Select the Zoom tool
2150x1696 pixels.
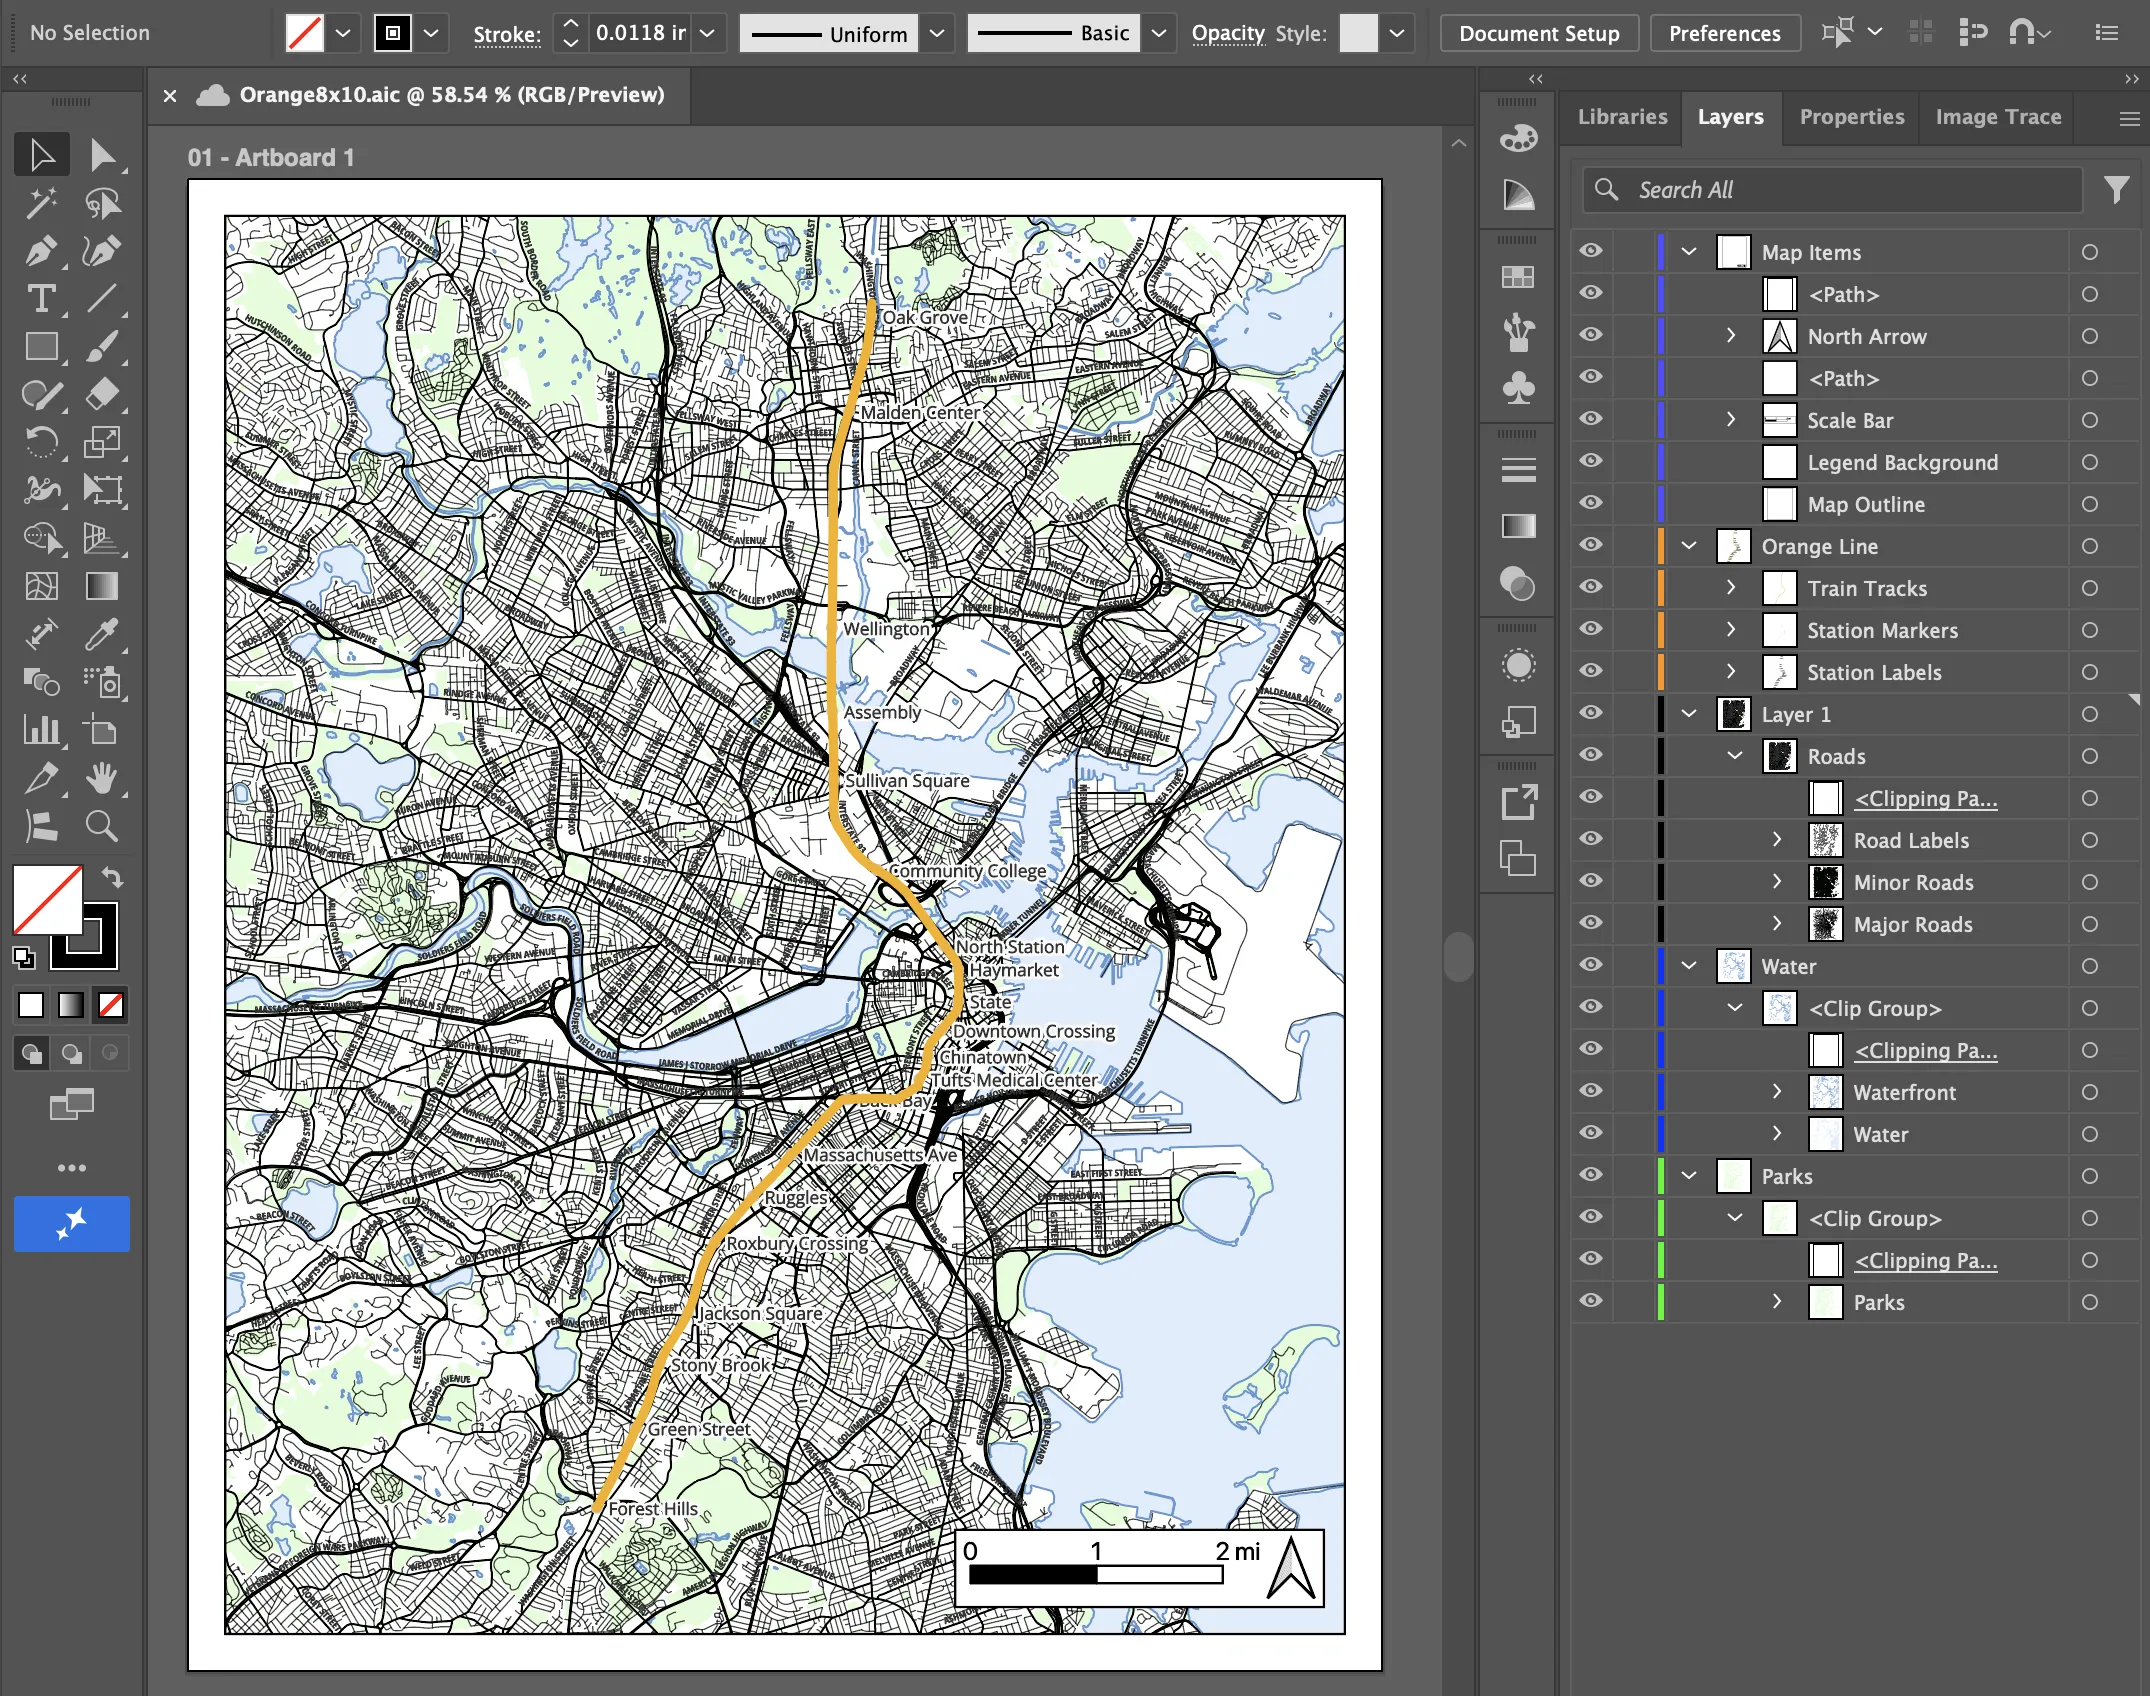coord(102,826)
